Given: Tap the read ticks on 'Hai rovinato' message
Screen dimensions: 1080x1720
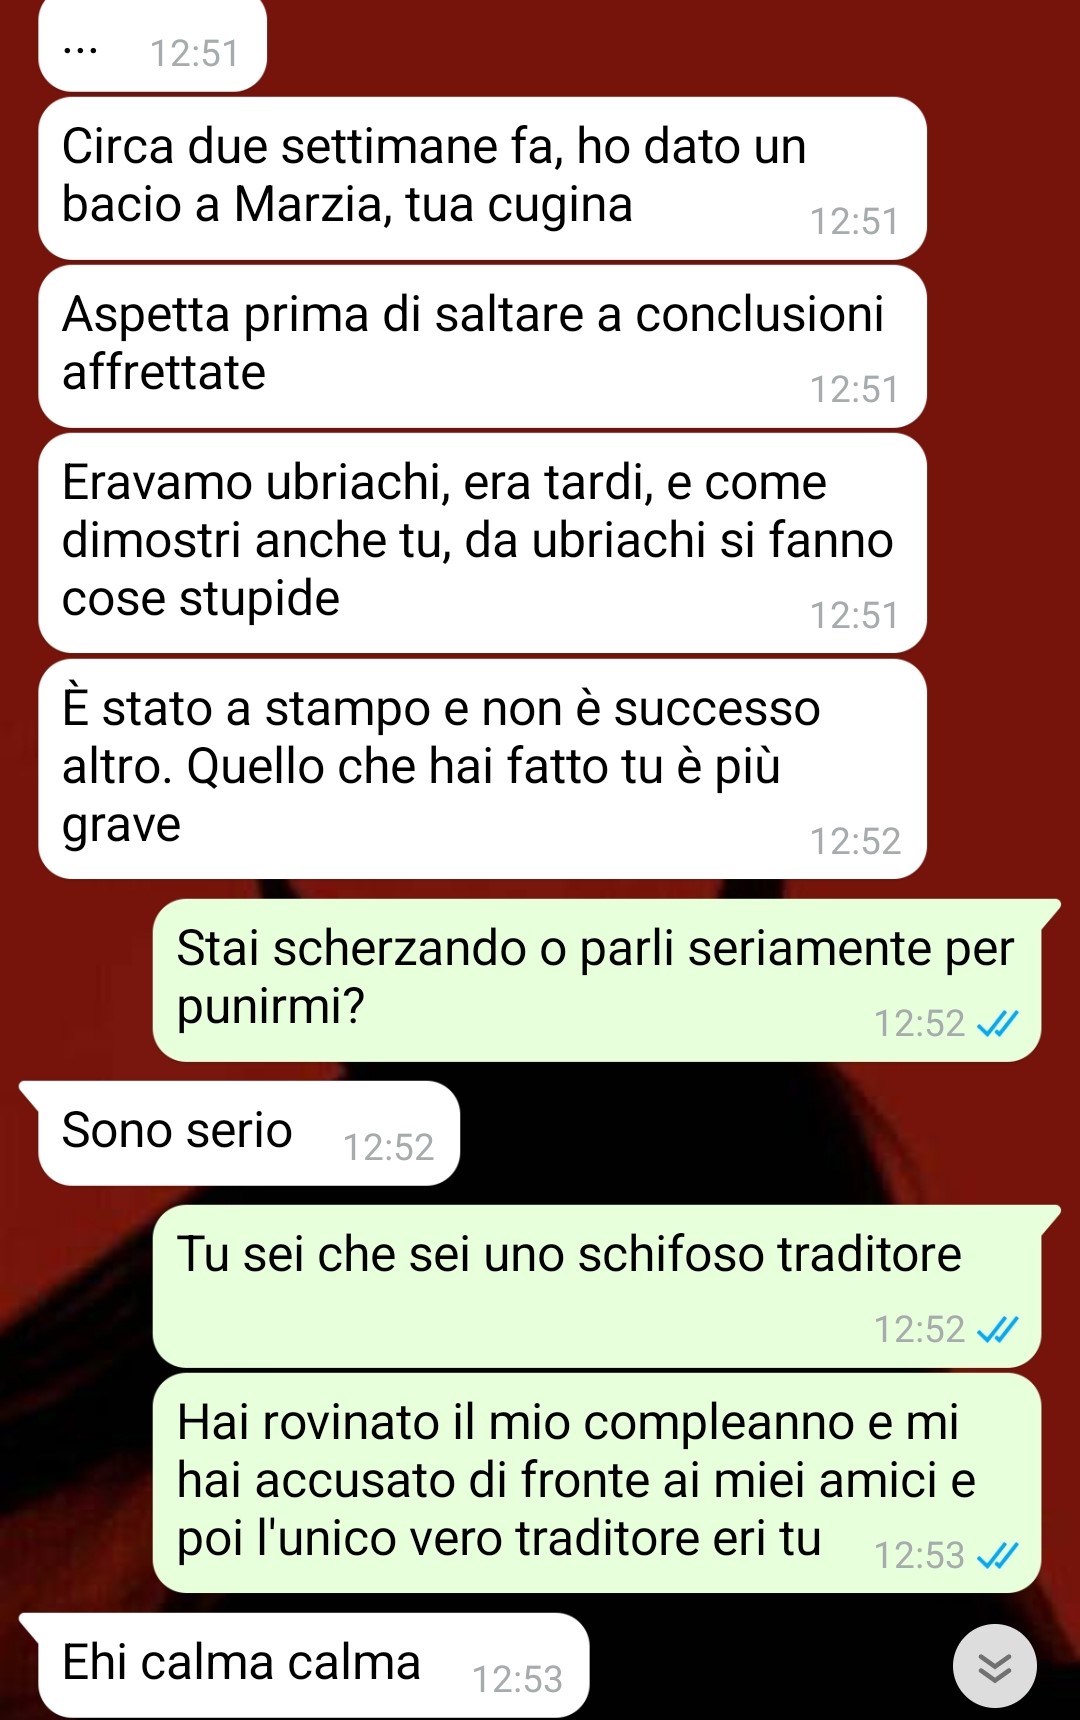Looking at the screenshot, I should point(997,1555).
